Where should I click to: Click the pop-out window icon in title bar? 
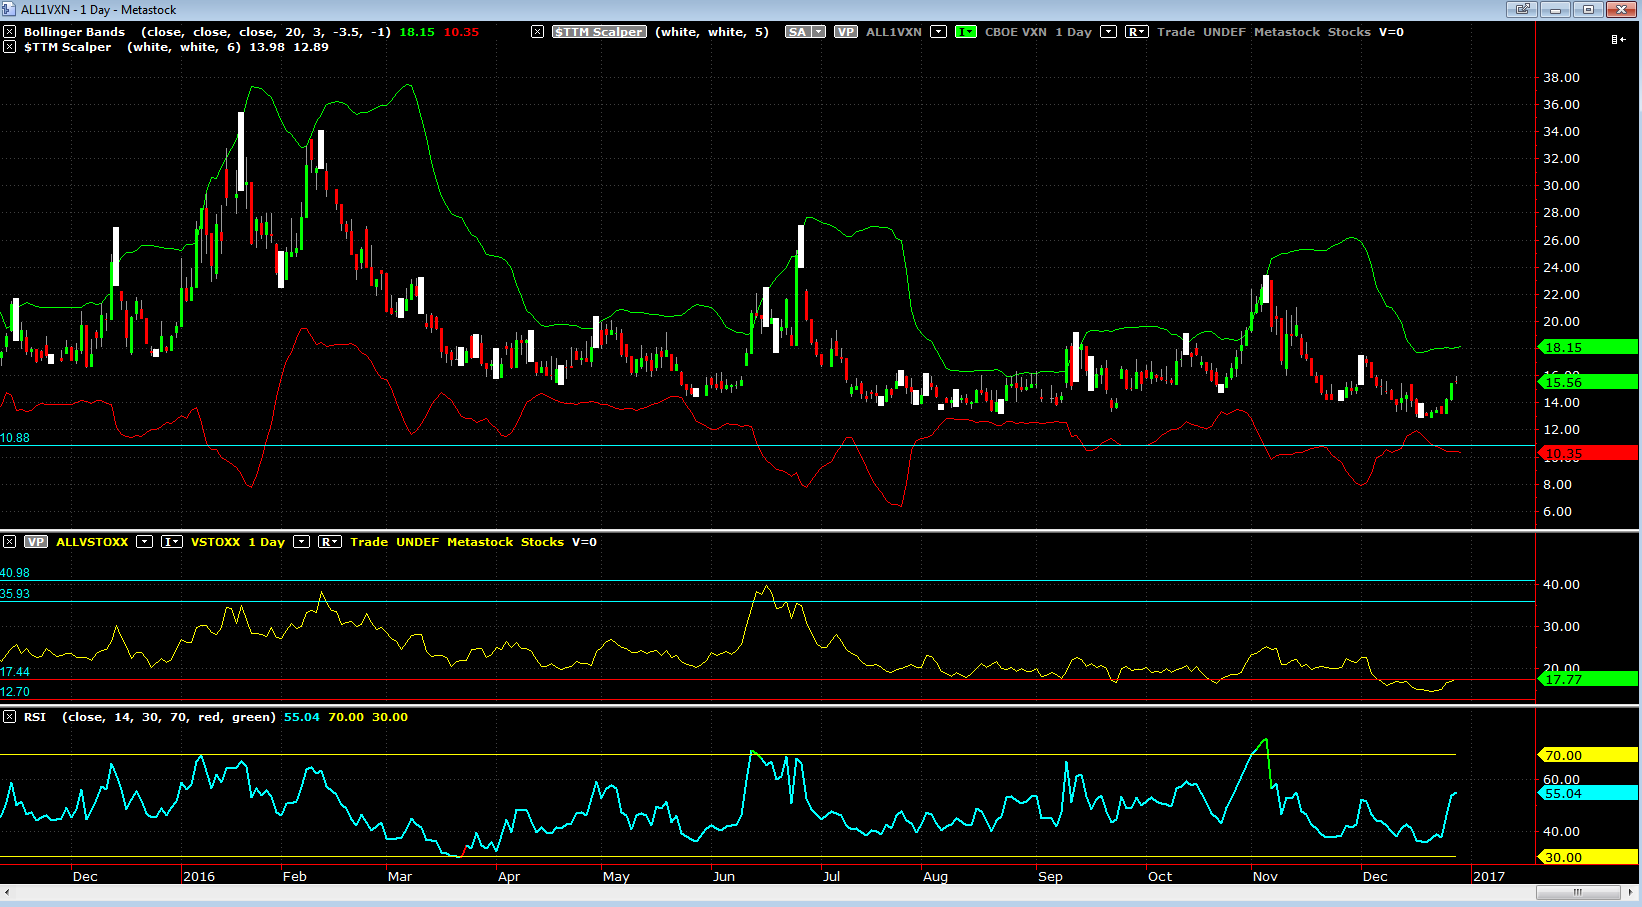[x=1521, y=10]
